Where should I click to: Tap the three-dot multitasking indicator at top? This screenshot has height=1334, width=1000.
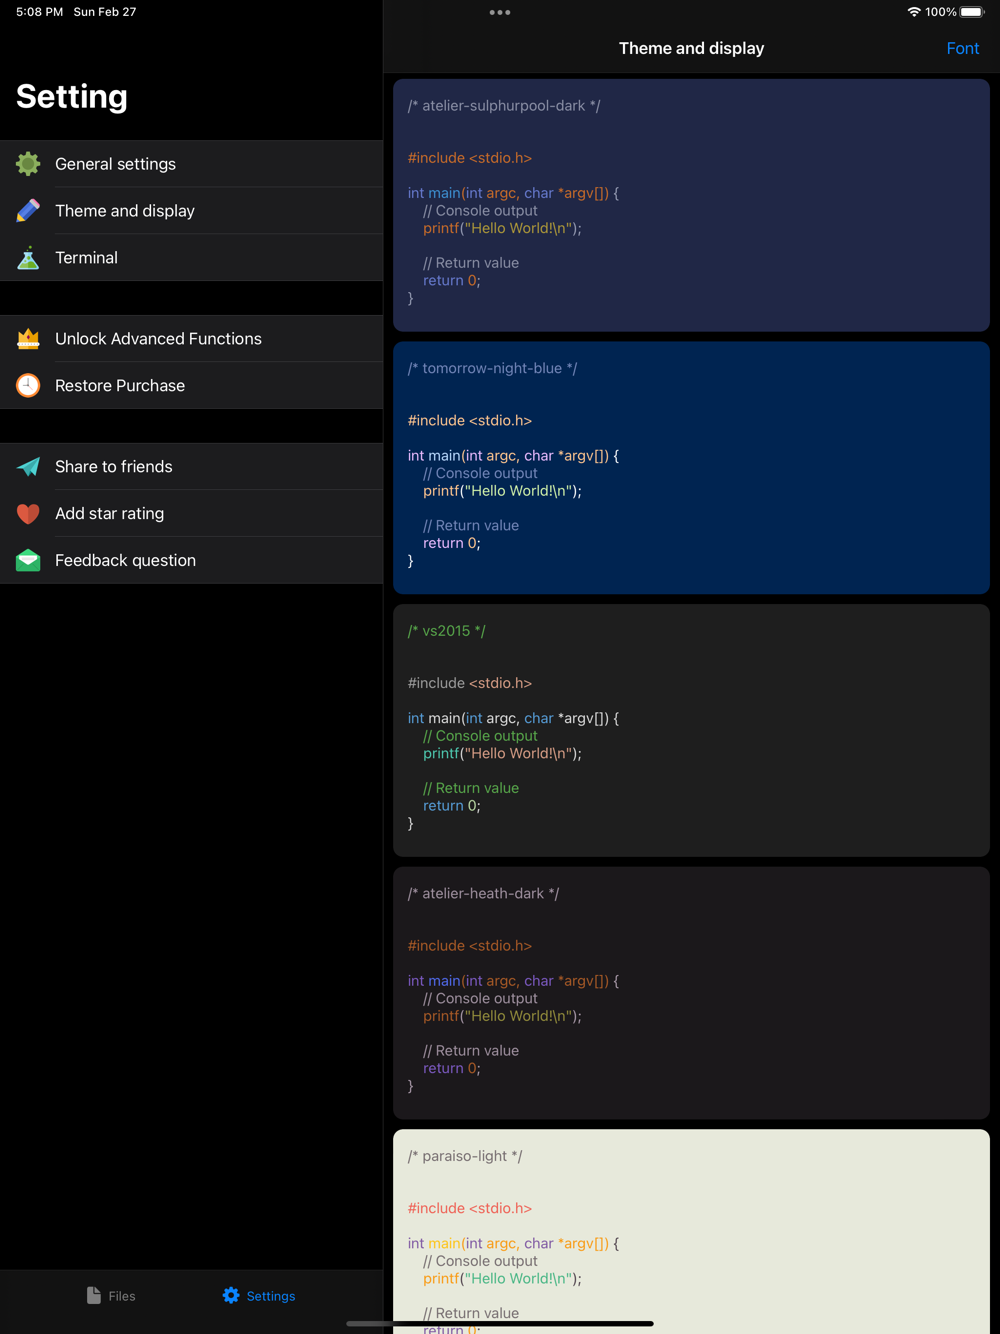(500, 13)
